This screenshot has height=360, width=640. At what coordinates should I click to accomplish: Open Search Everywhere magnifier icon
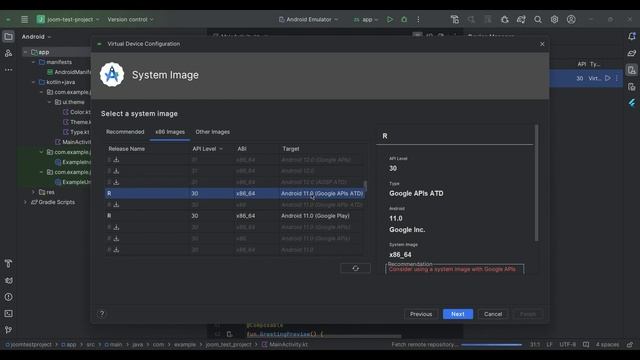click(x=538, y=19)
